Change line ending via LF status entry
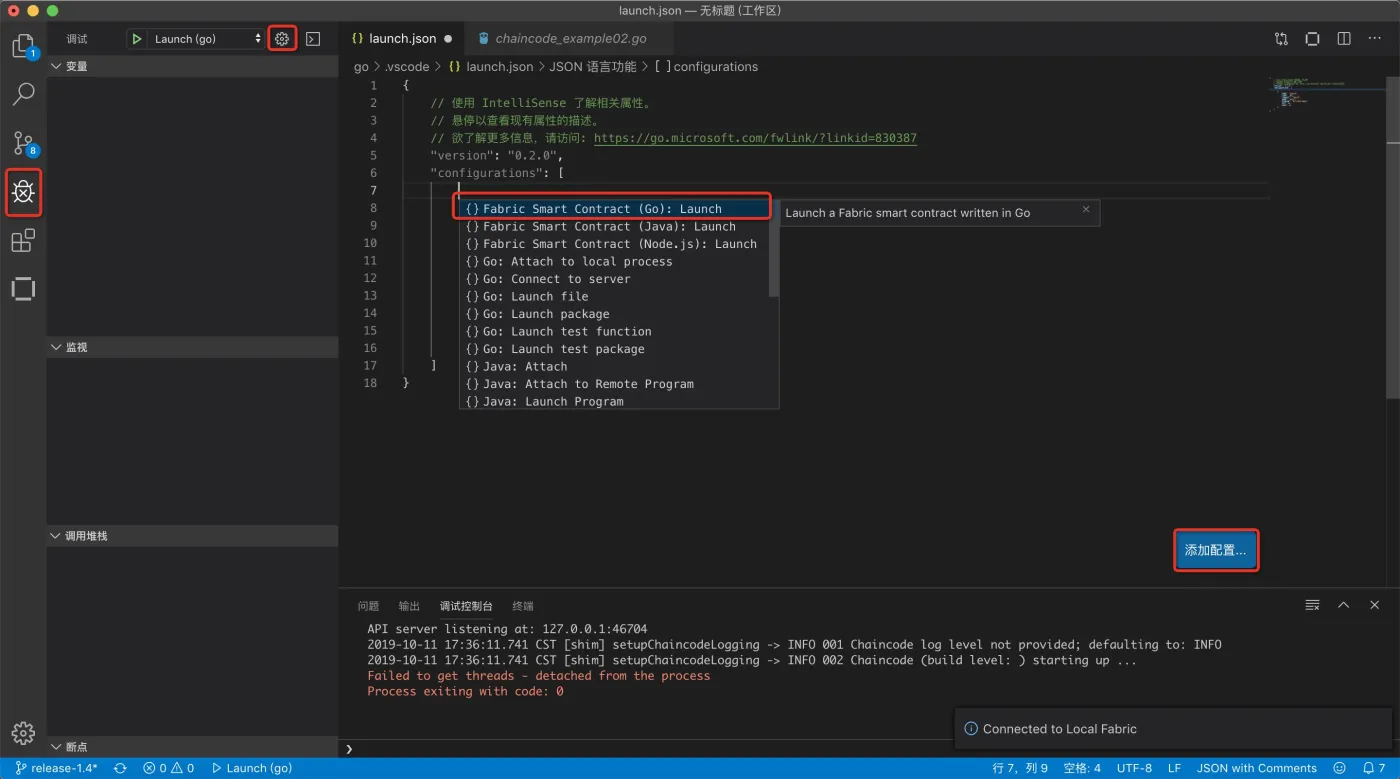1400x779 pixels. pyautogui.click(x=1174, y=768)
